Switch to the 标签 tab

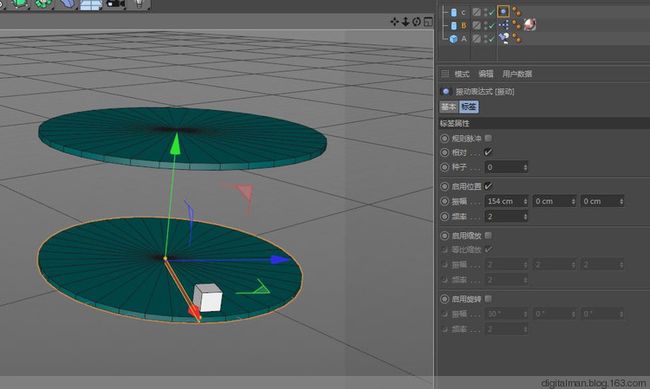(x=469, y=107)
